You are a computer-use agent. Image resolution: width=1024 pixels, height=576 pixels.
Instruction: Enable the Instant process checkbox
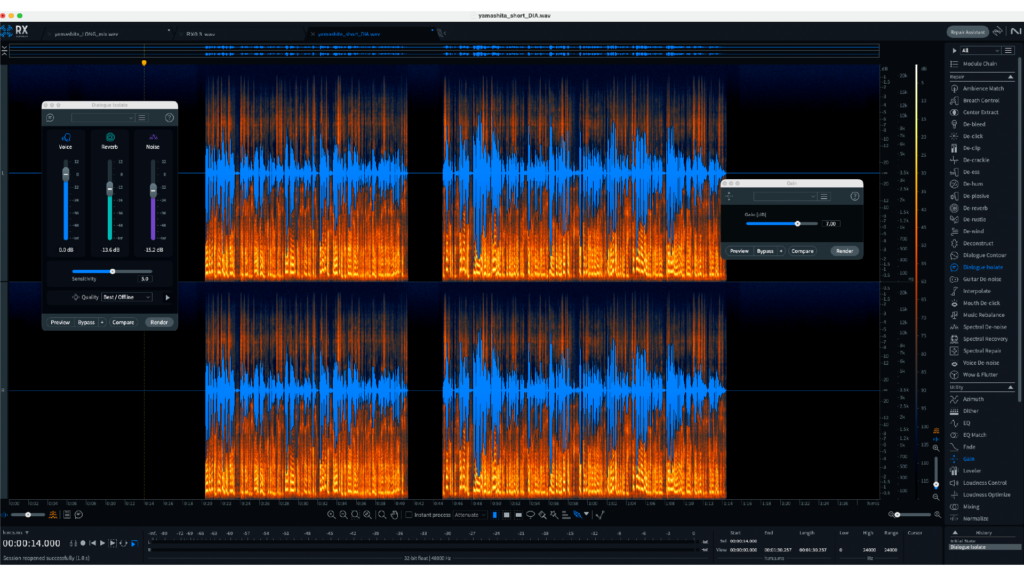click(407, 514)
